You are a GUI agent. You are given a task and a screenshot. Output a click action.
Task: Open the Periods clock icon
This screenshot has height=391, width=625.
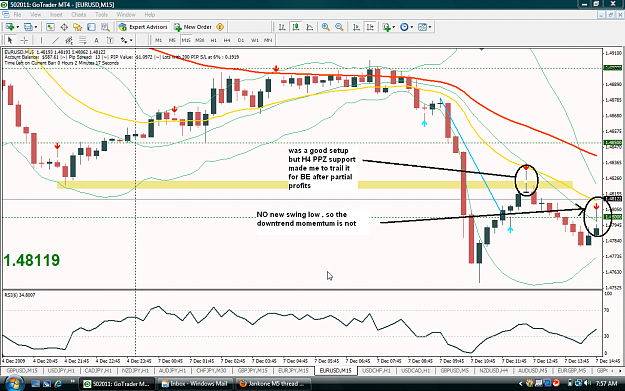[404, 27]
